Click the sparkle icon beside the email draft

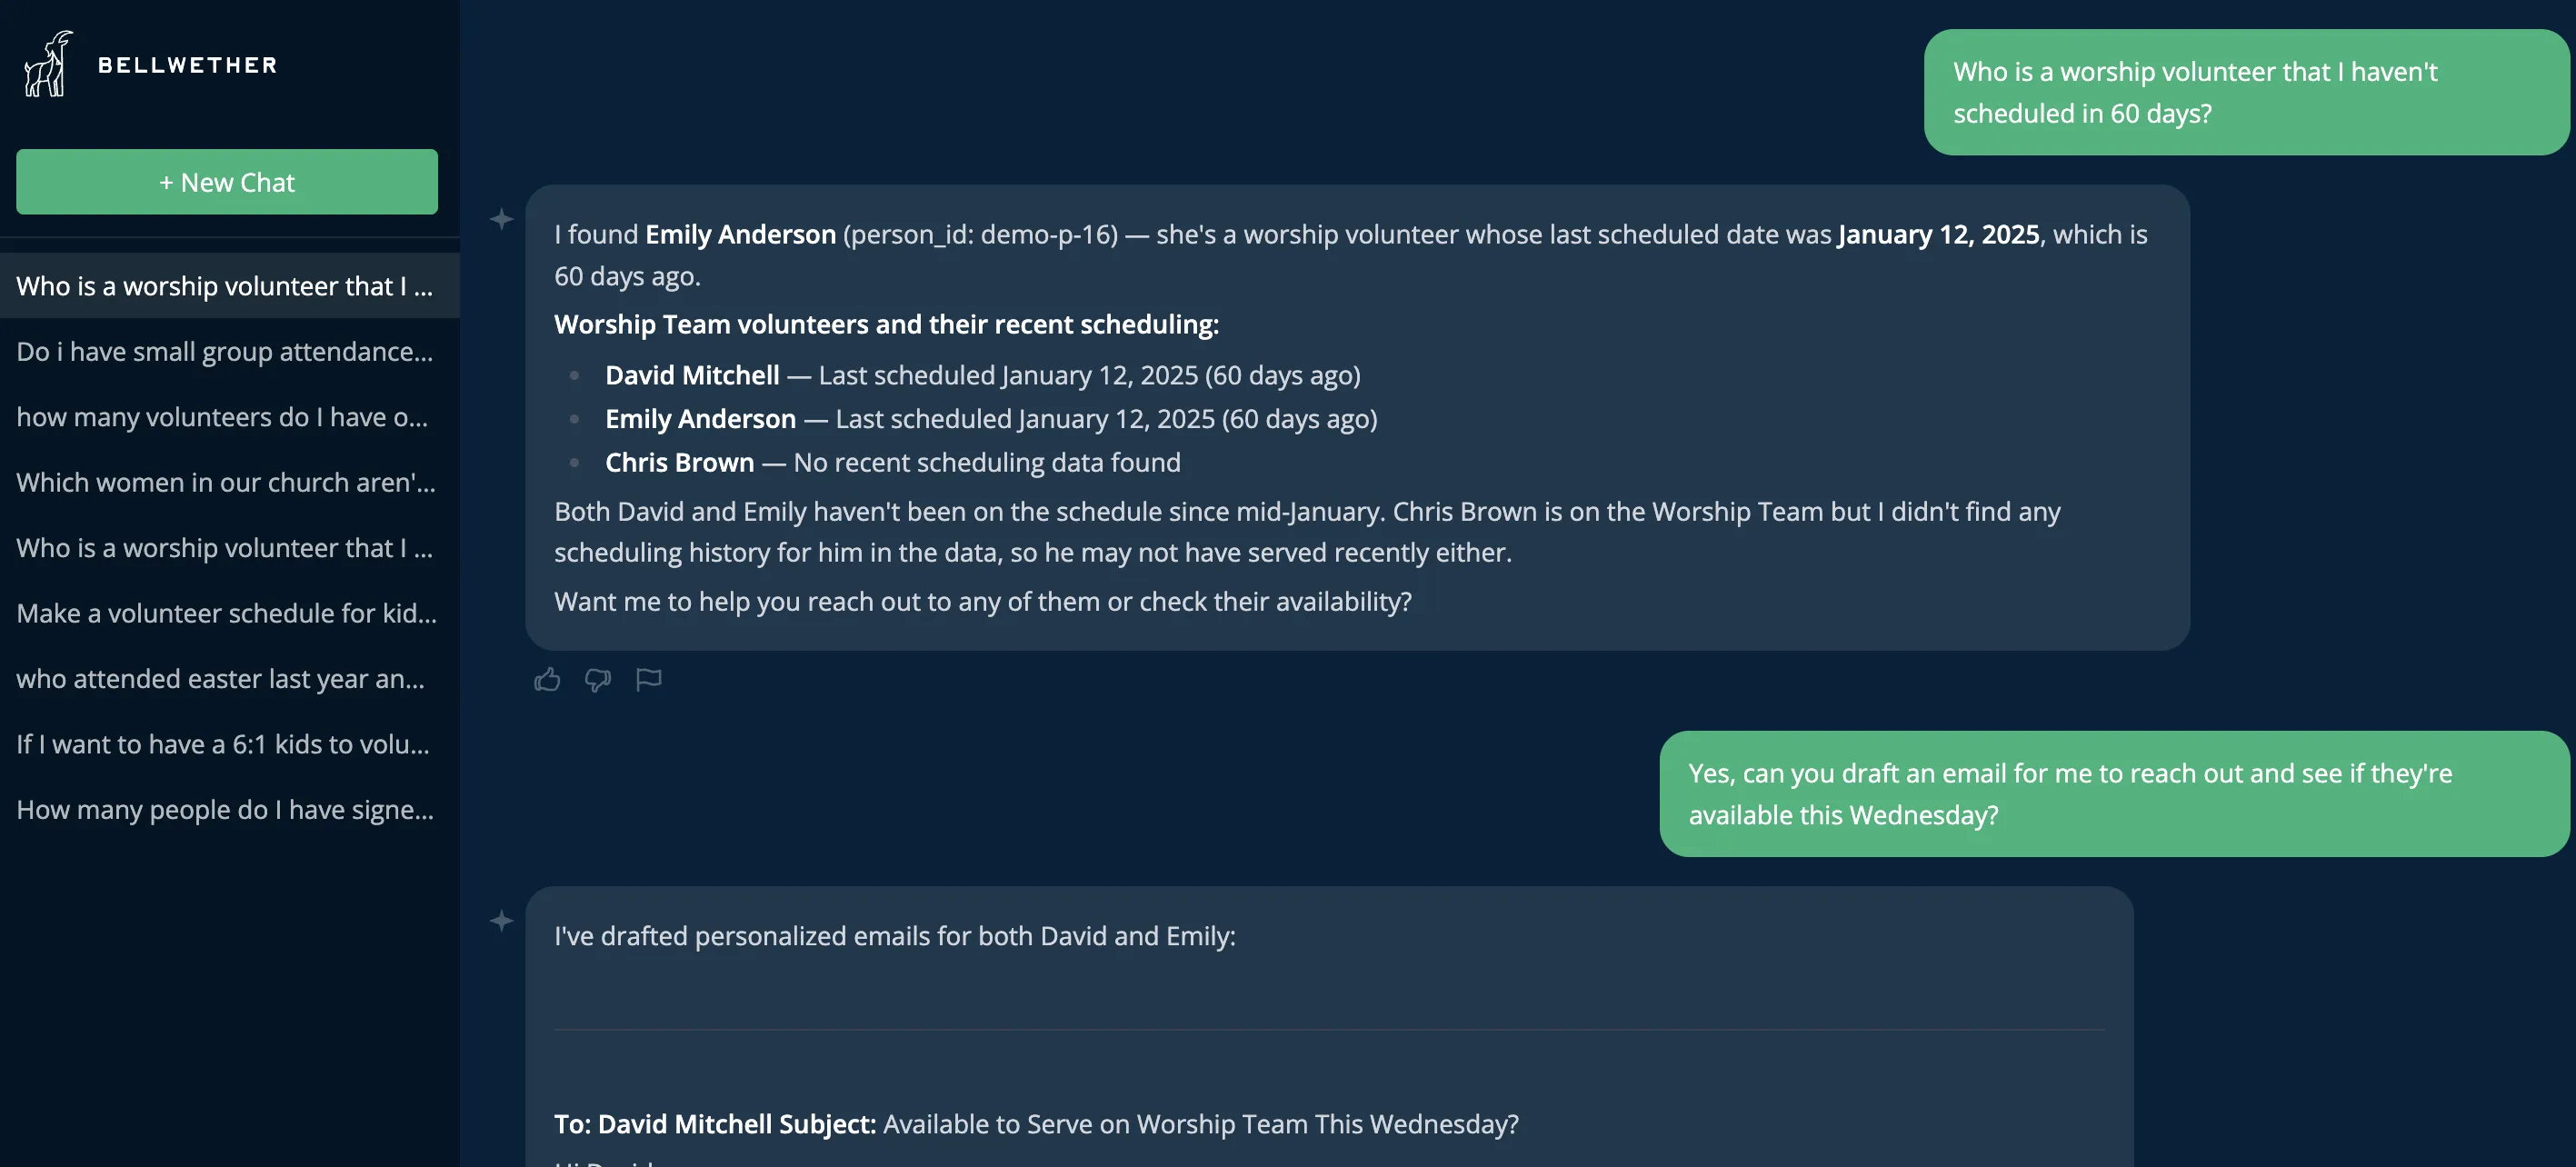(500, 921)
